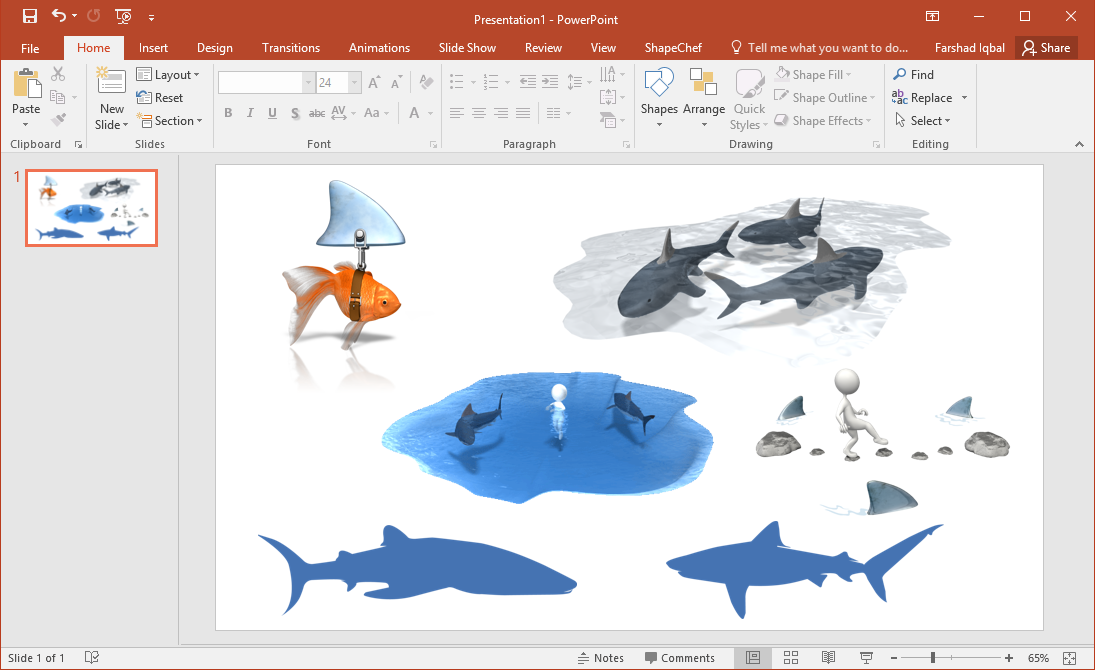This screenshot has height=670, width=1095.
Task: Click the Cut scissors icon
Action: [58, 74]
